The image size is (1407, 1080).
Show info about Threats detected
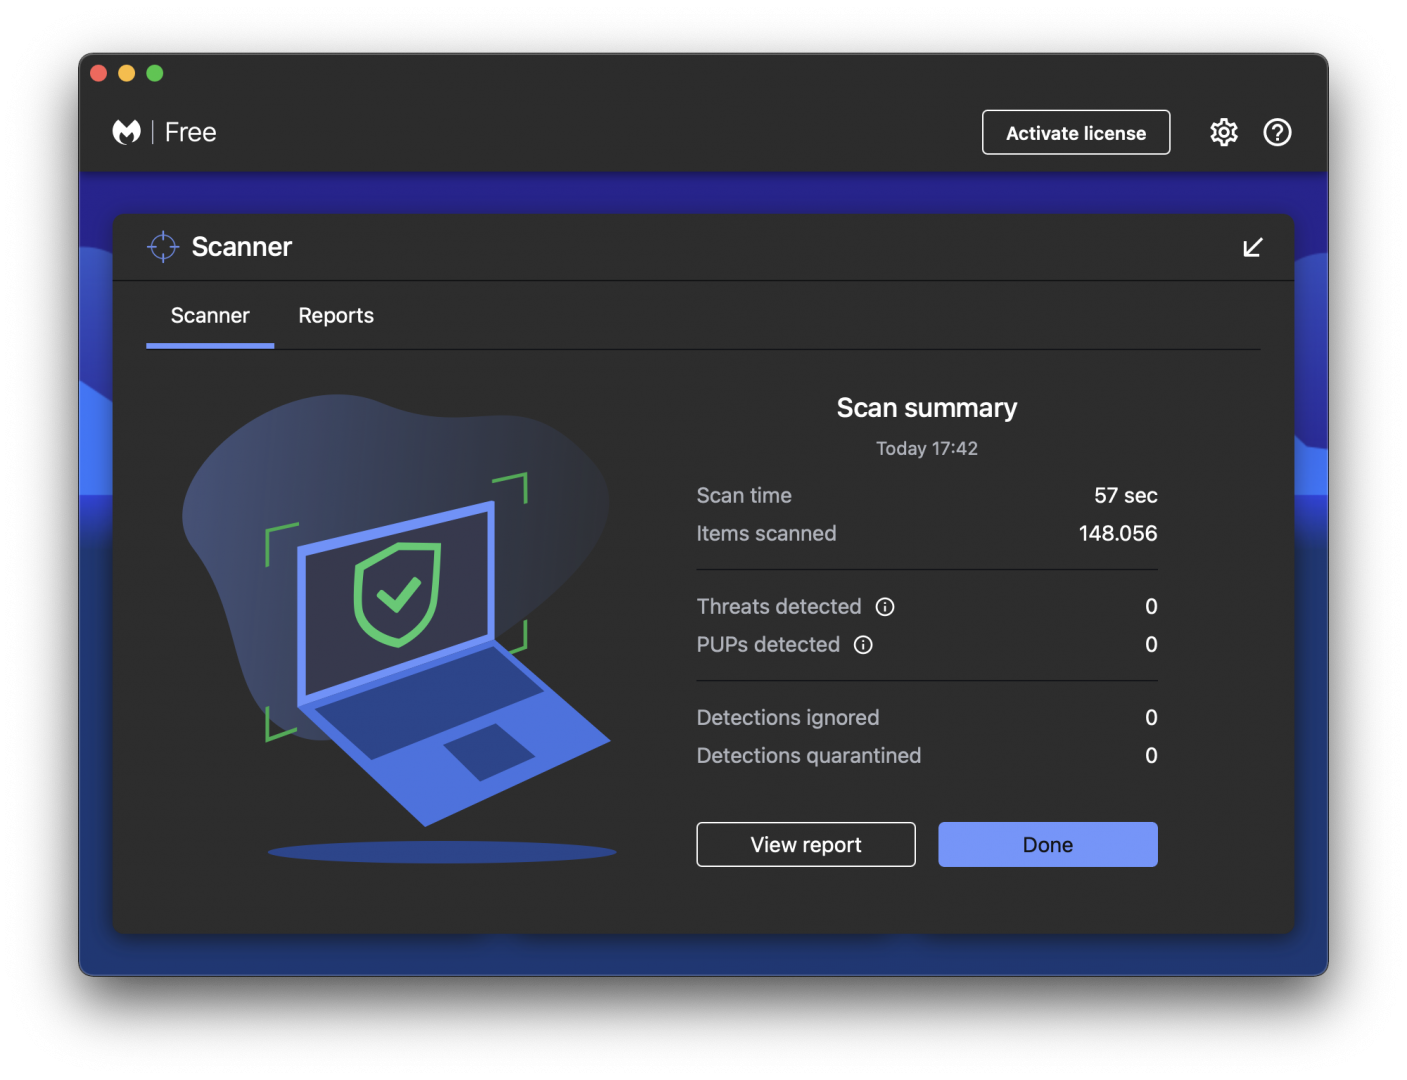point(885,607)
